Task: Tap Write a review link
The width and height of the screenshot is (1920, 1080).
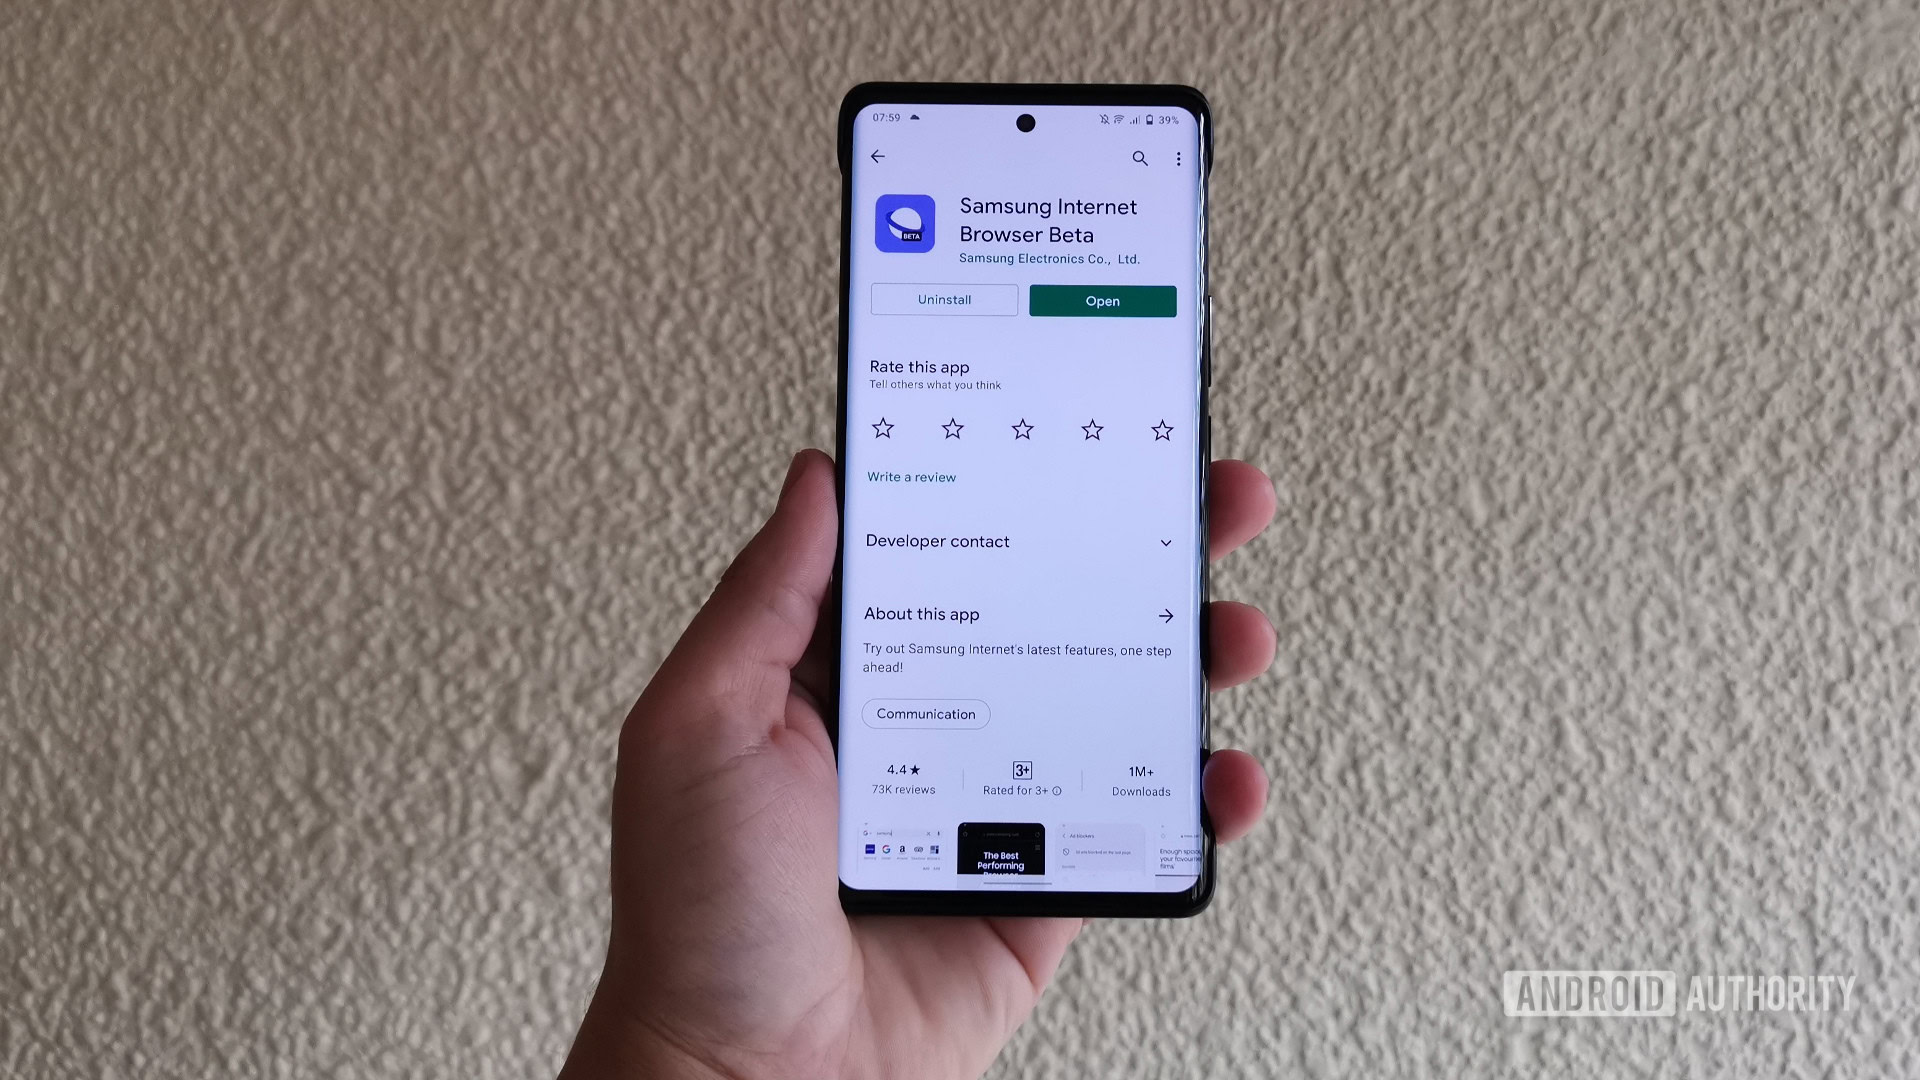Action: 911,477
